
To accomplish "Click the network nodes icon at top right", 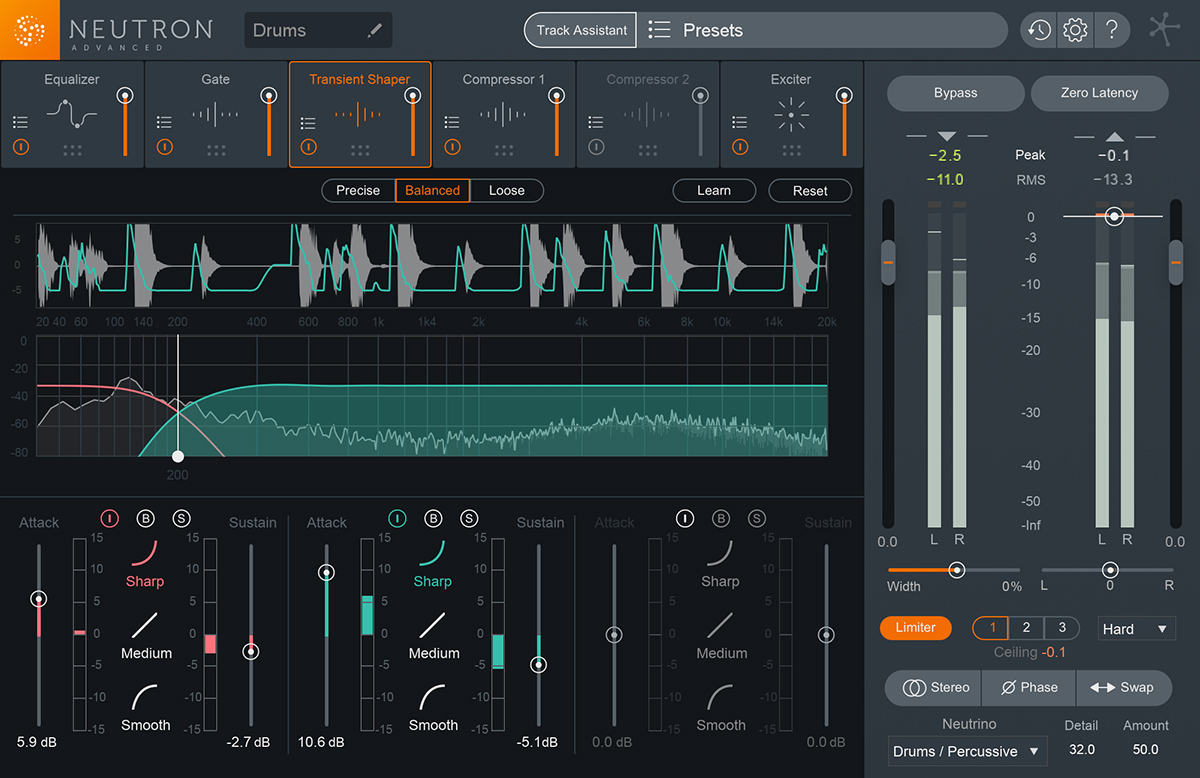I will [1163, 30].
